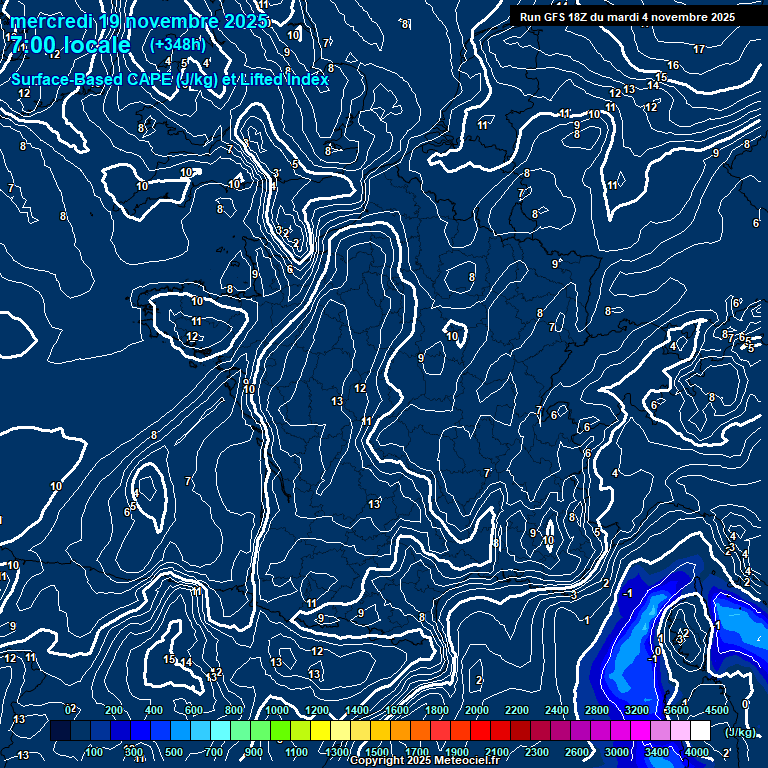This screenshot has height=768, width=768.
Task: Click the '17' contour label at top right
Action: pyautogui.click(x=699, y=49)
